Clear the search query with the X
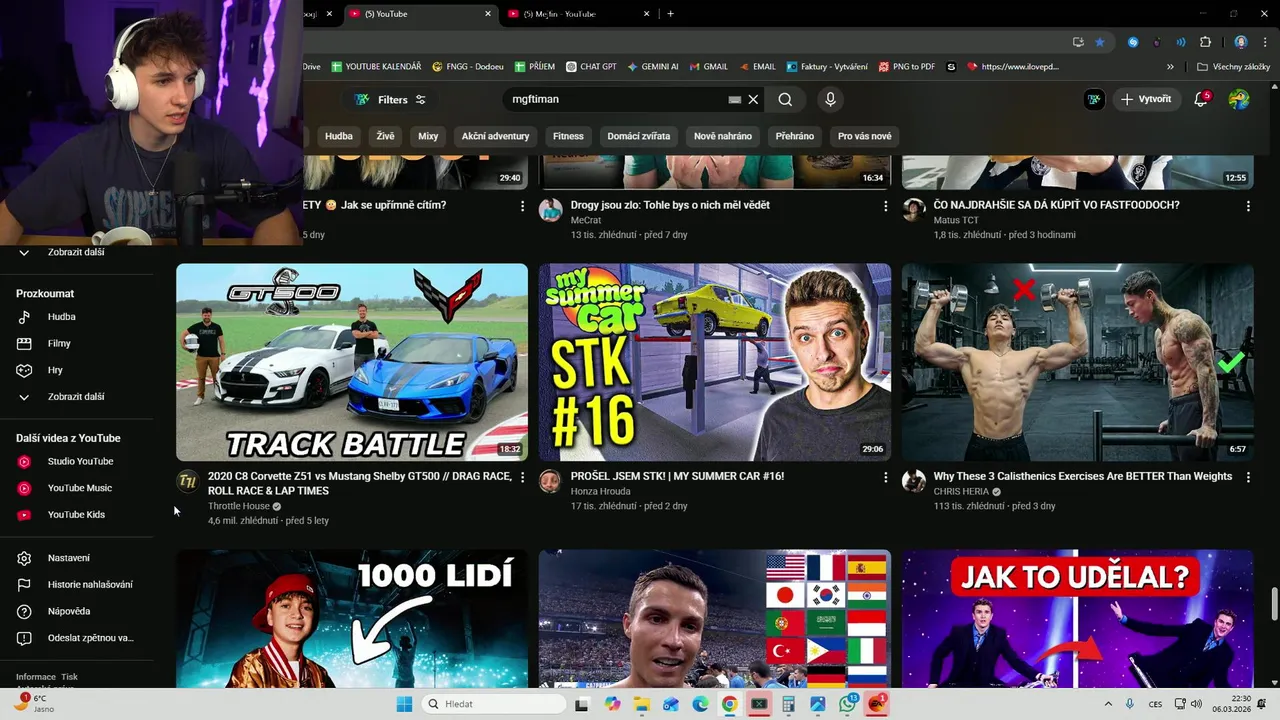Viewport: 1280px width, 720px height. (754, 99)
